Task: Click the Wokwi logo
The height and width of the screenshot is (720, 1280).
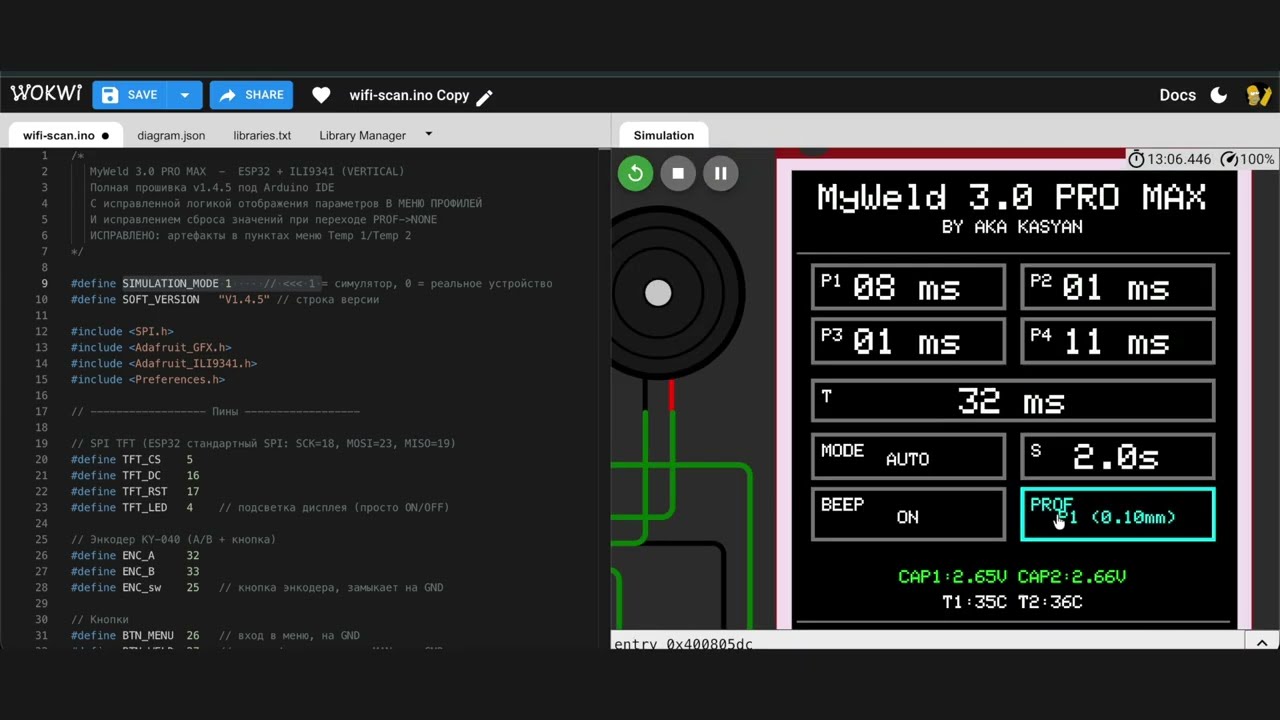Action: (46, 94)
